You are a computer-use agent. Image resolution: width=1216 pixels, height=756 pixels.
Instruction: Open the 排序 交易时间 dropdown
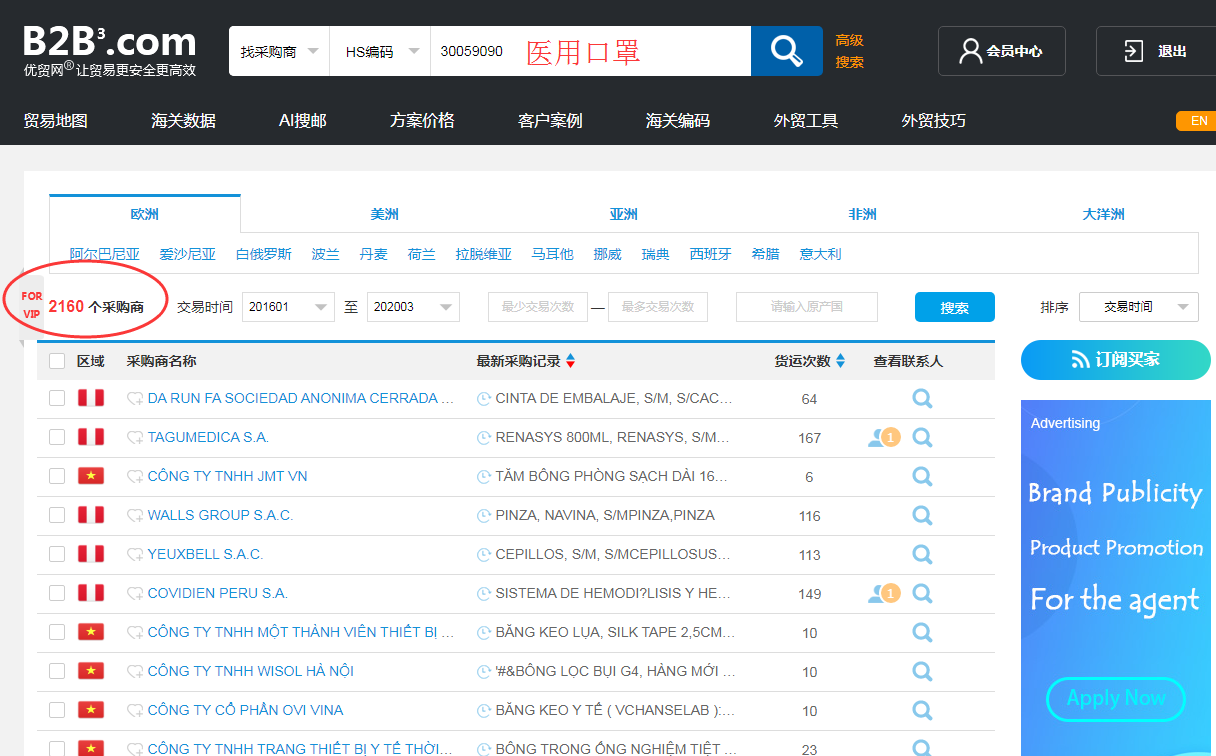click(x=1139, y=307)
